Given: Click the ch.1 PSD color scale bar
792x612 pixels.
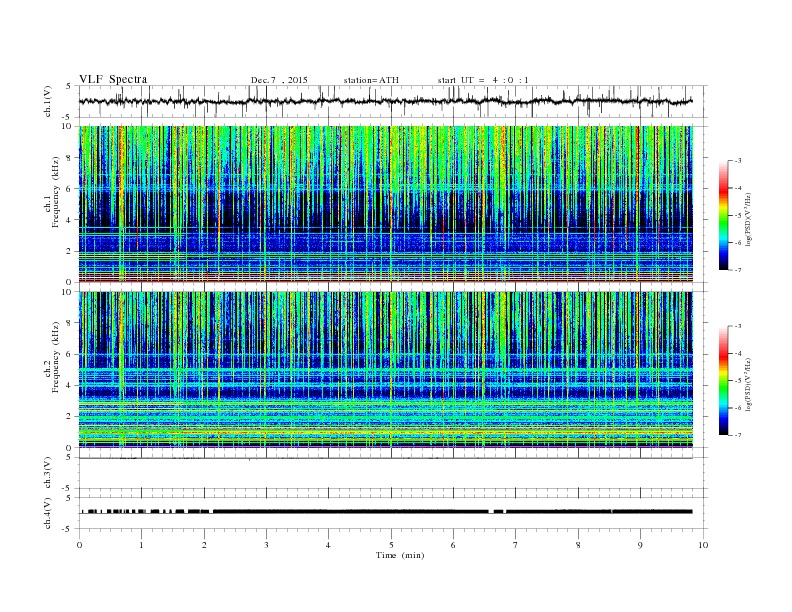Looking at the screenshot, I should coord(724,215).
